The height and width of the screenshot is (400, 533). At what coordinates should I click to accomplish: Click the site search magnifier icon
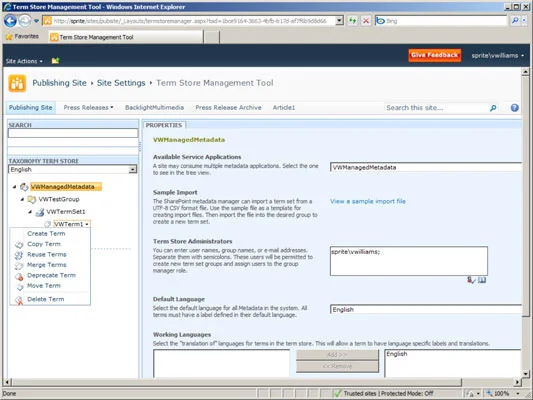click(493, 108)
